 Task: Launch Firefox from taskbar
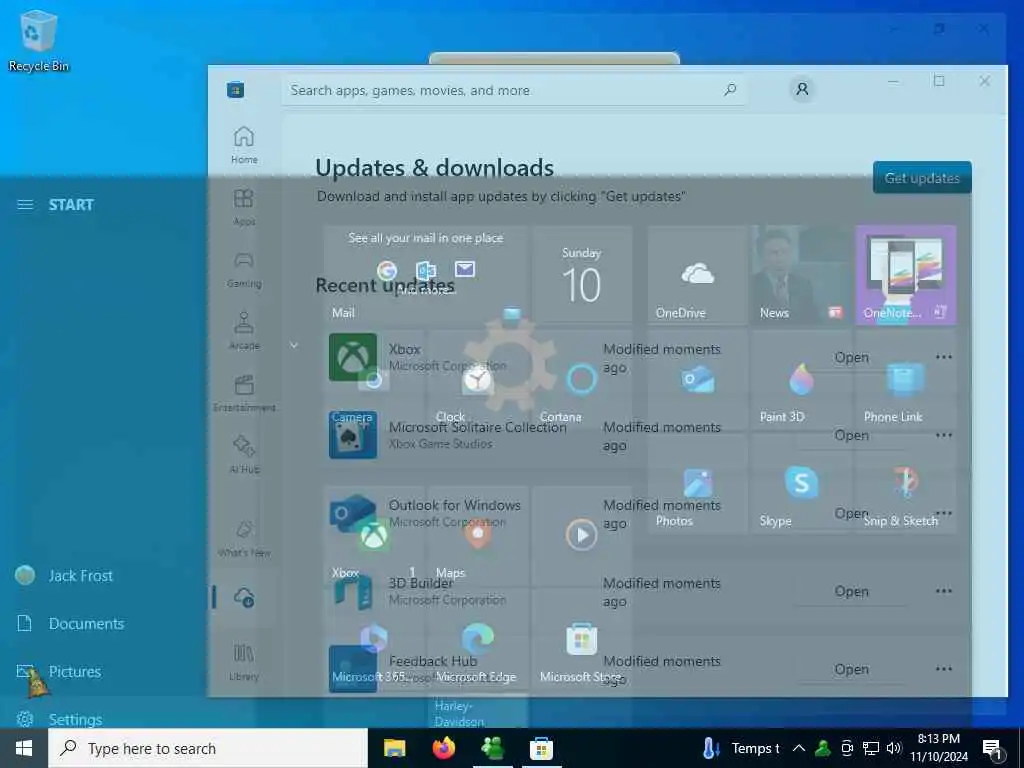[443, 748]
